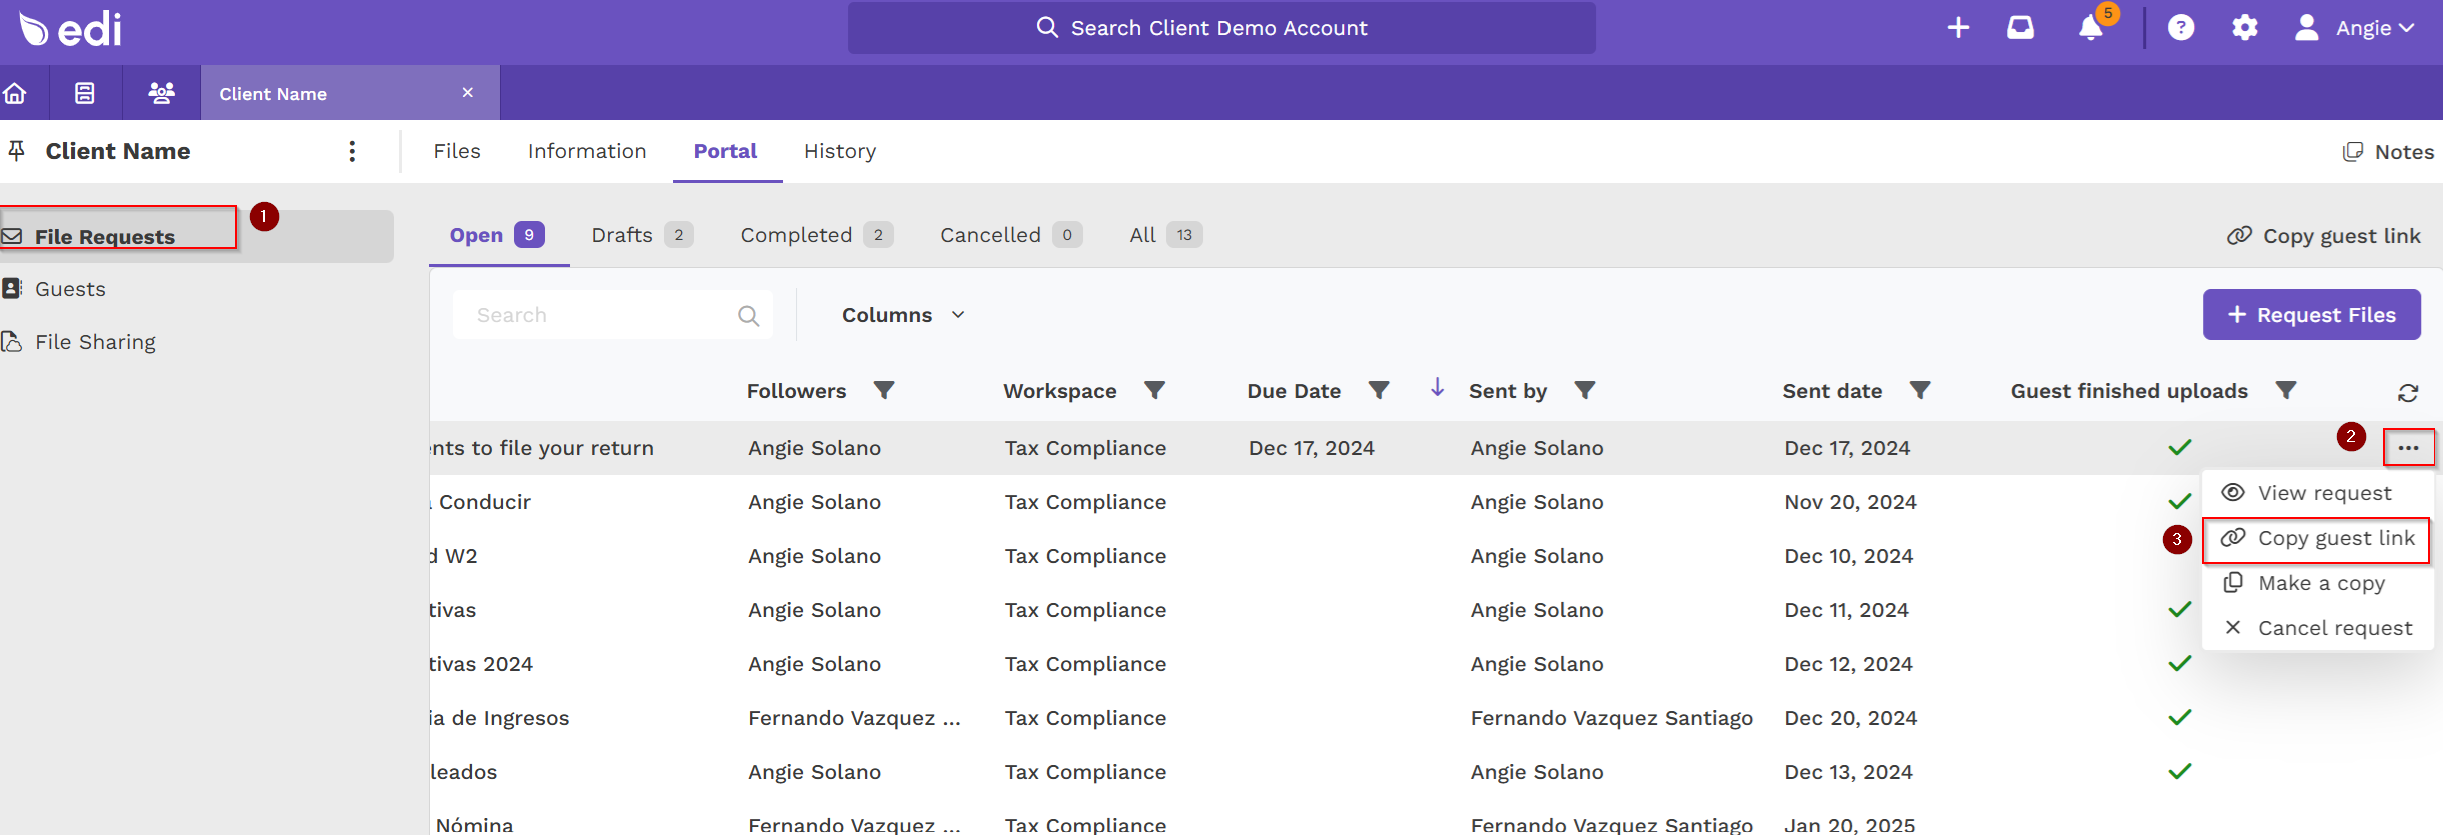Screen dimensions: 2443x835
Task: Click the Nov 20, 2024 sent date cell
Action: pos(1850,502)
